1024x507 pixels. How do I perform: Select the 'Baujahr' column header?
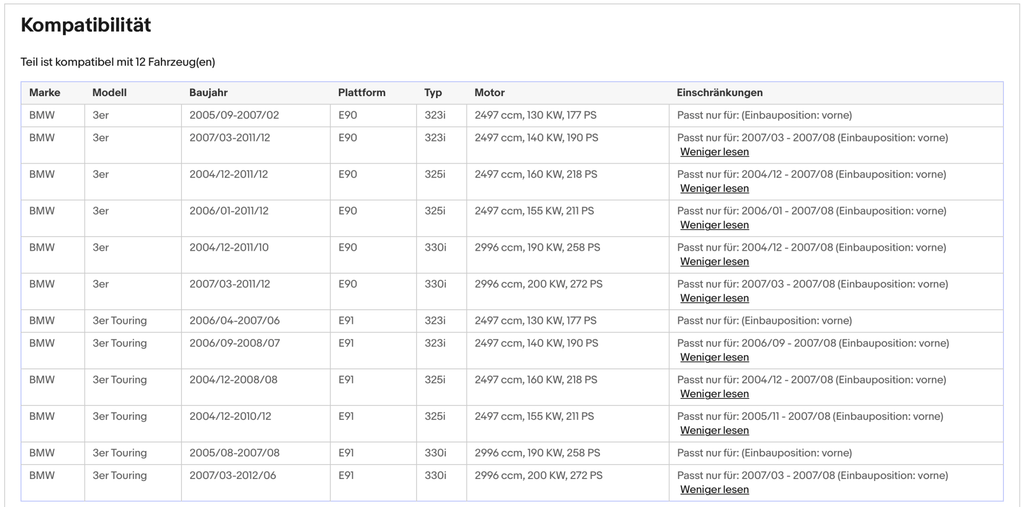point(208,93)
